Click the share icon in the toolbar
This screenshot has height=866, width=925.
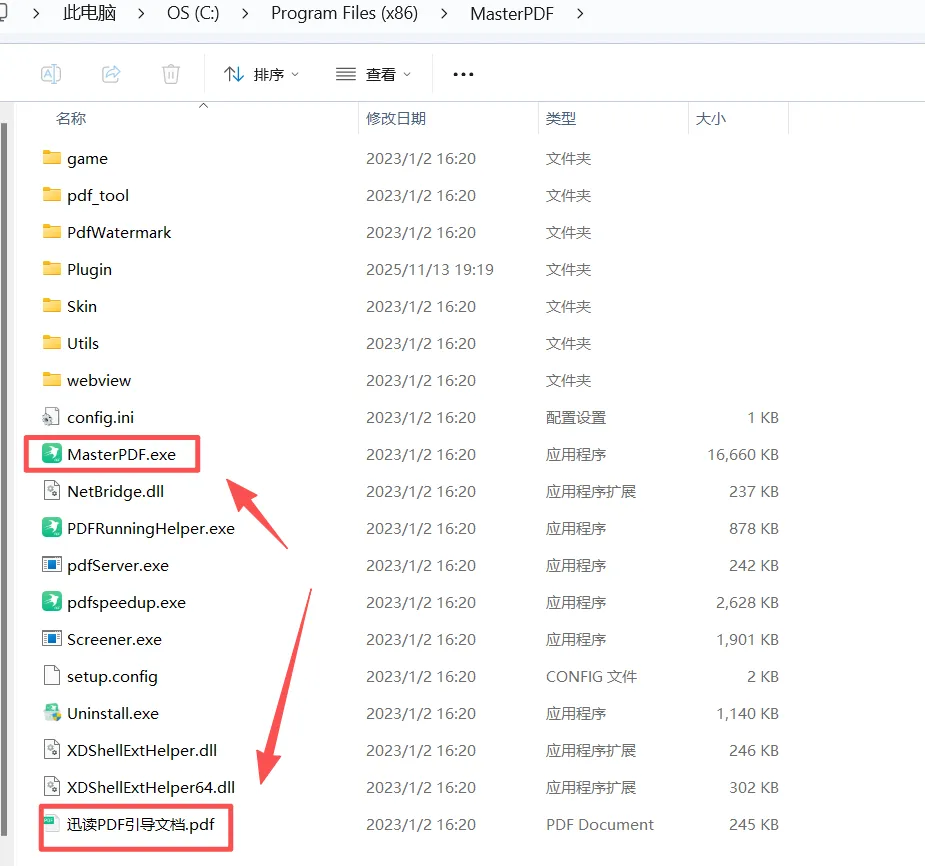110,73
